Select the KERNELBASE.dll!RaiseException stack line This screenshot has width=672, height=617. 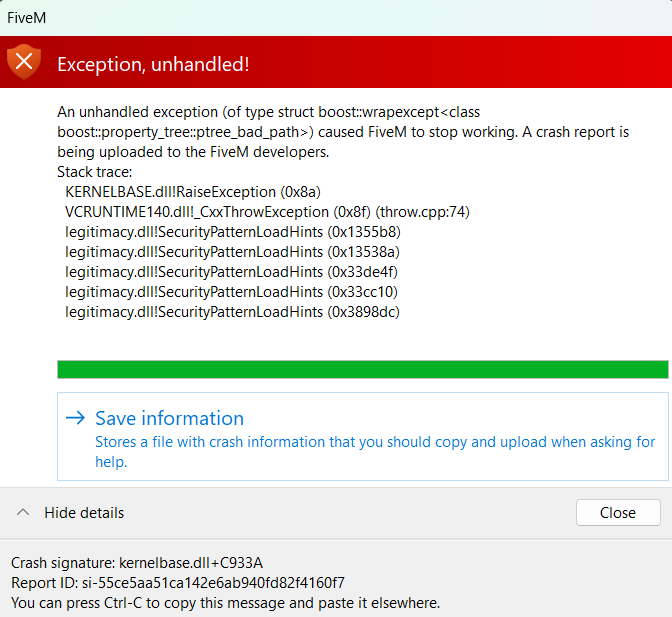(x=193, y=192)
